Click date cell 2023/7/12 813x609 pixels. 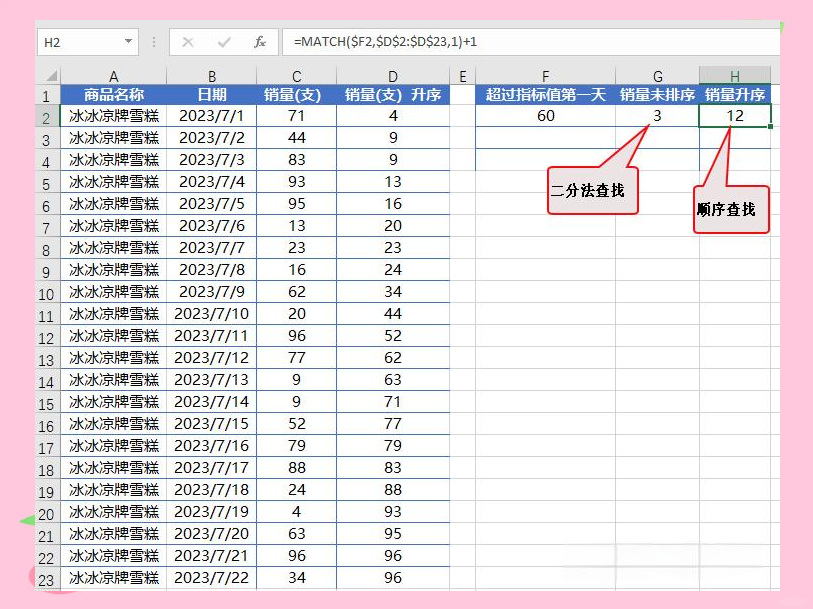[x=212, y=358]
